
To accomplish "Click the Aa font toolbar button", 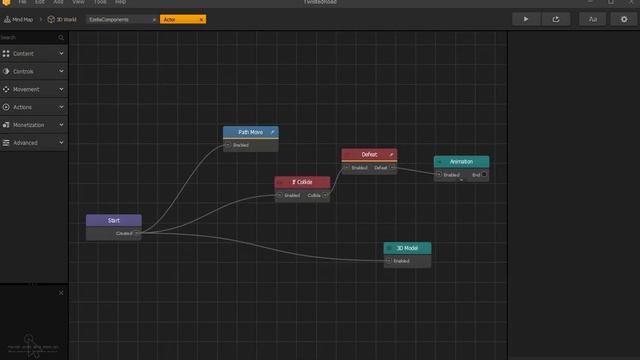I will coord(593,19).
